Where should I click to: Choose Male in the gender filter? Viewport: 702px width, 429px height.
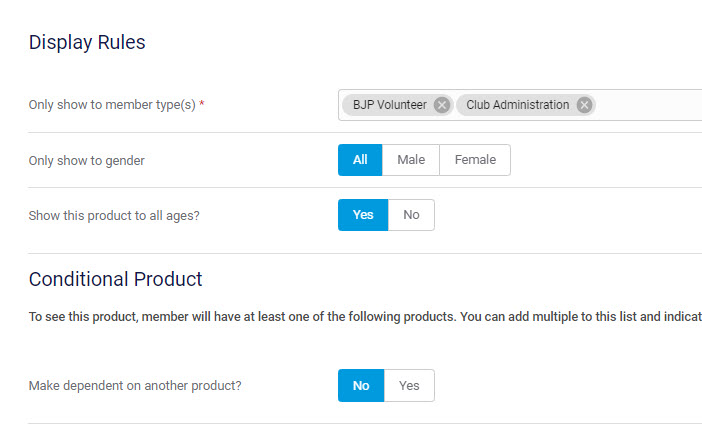(x=411, y=160)
